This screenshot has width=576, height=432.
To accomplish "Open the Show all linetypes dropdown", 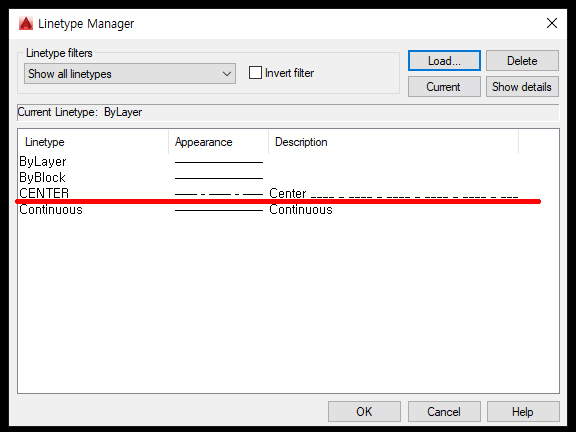I will 130,73.
